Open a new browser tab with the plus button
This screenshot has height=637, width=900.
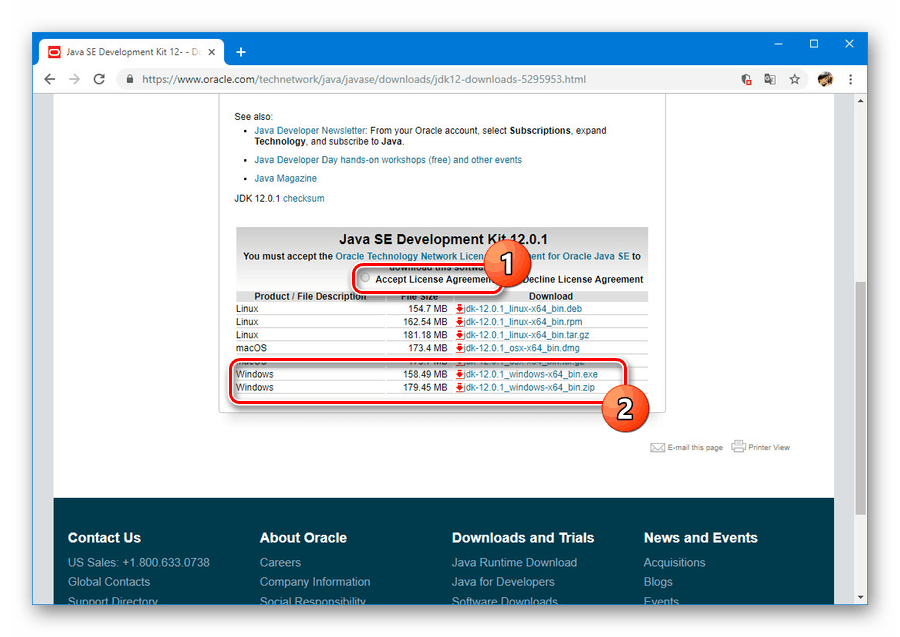tap(241, 52)
